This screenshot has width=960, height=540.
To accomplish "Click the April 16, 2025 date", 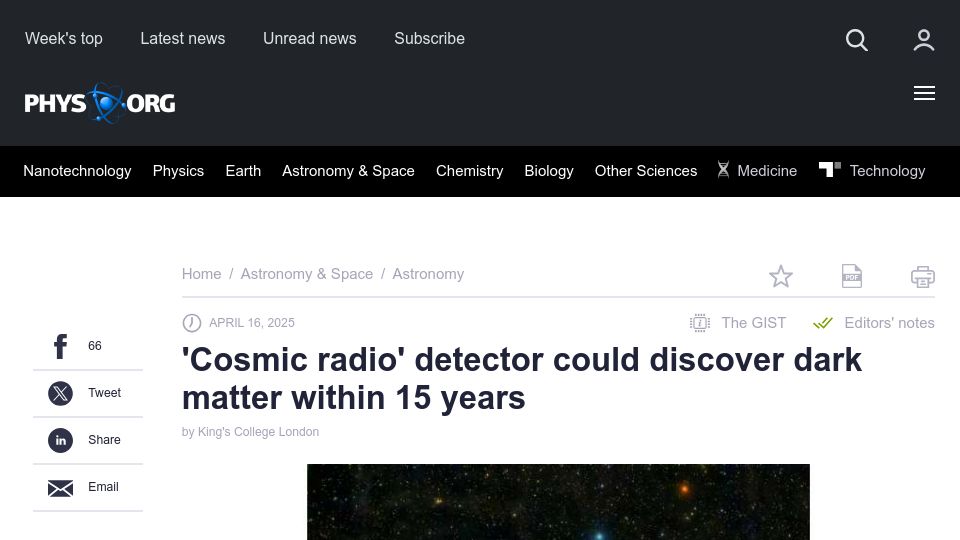I will coord(252,323).
